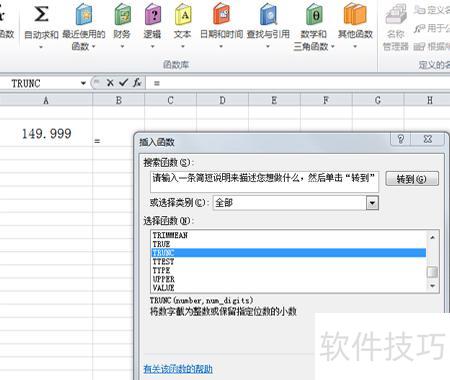
Task: Select column F header
Action: [326, 100]
